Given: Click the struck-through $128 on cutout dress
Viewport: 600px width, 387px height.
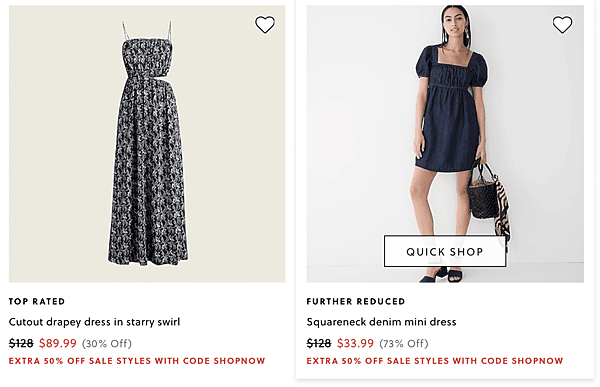Looking at the screenshot, I should point(21,343).
